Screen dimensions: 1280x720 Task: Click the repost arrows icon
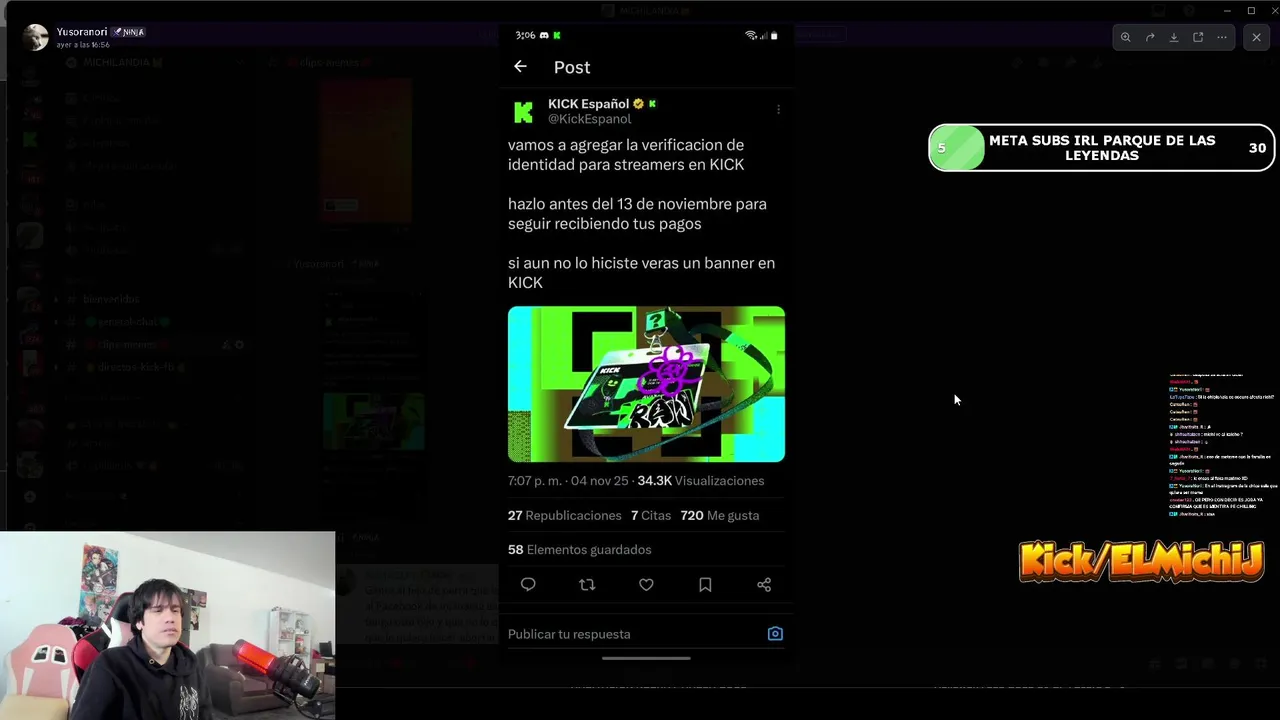click(587, 585)
